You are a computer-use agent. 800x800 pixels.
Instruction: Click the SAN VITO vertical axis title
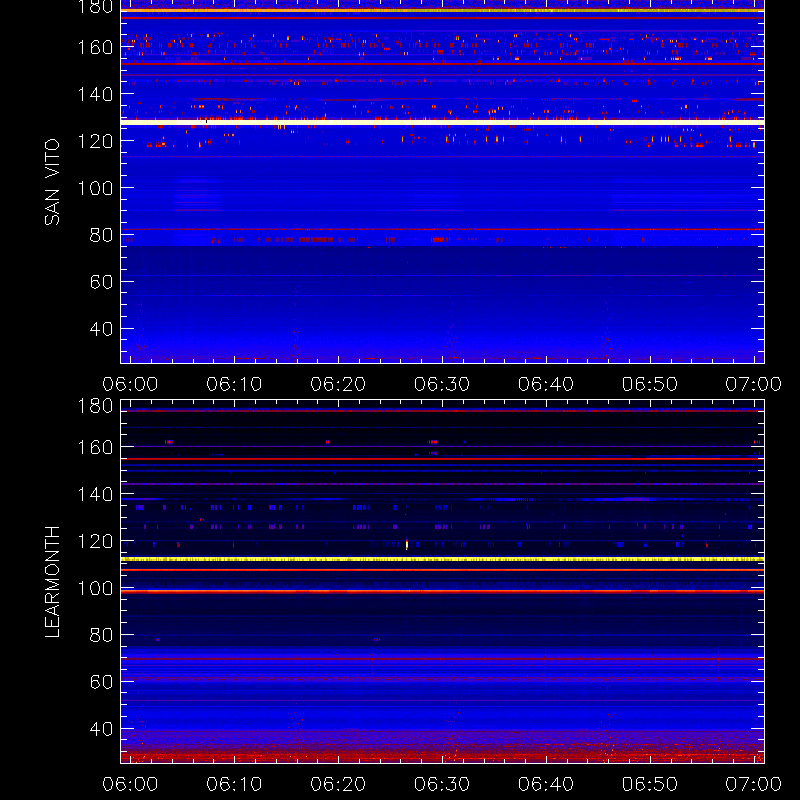pos(52,182)
